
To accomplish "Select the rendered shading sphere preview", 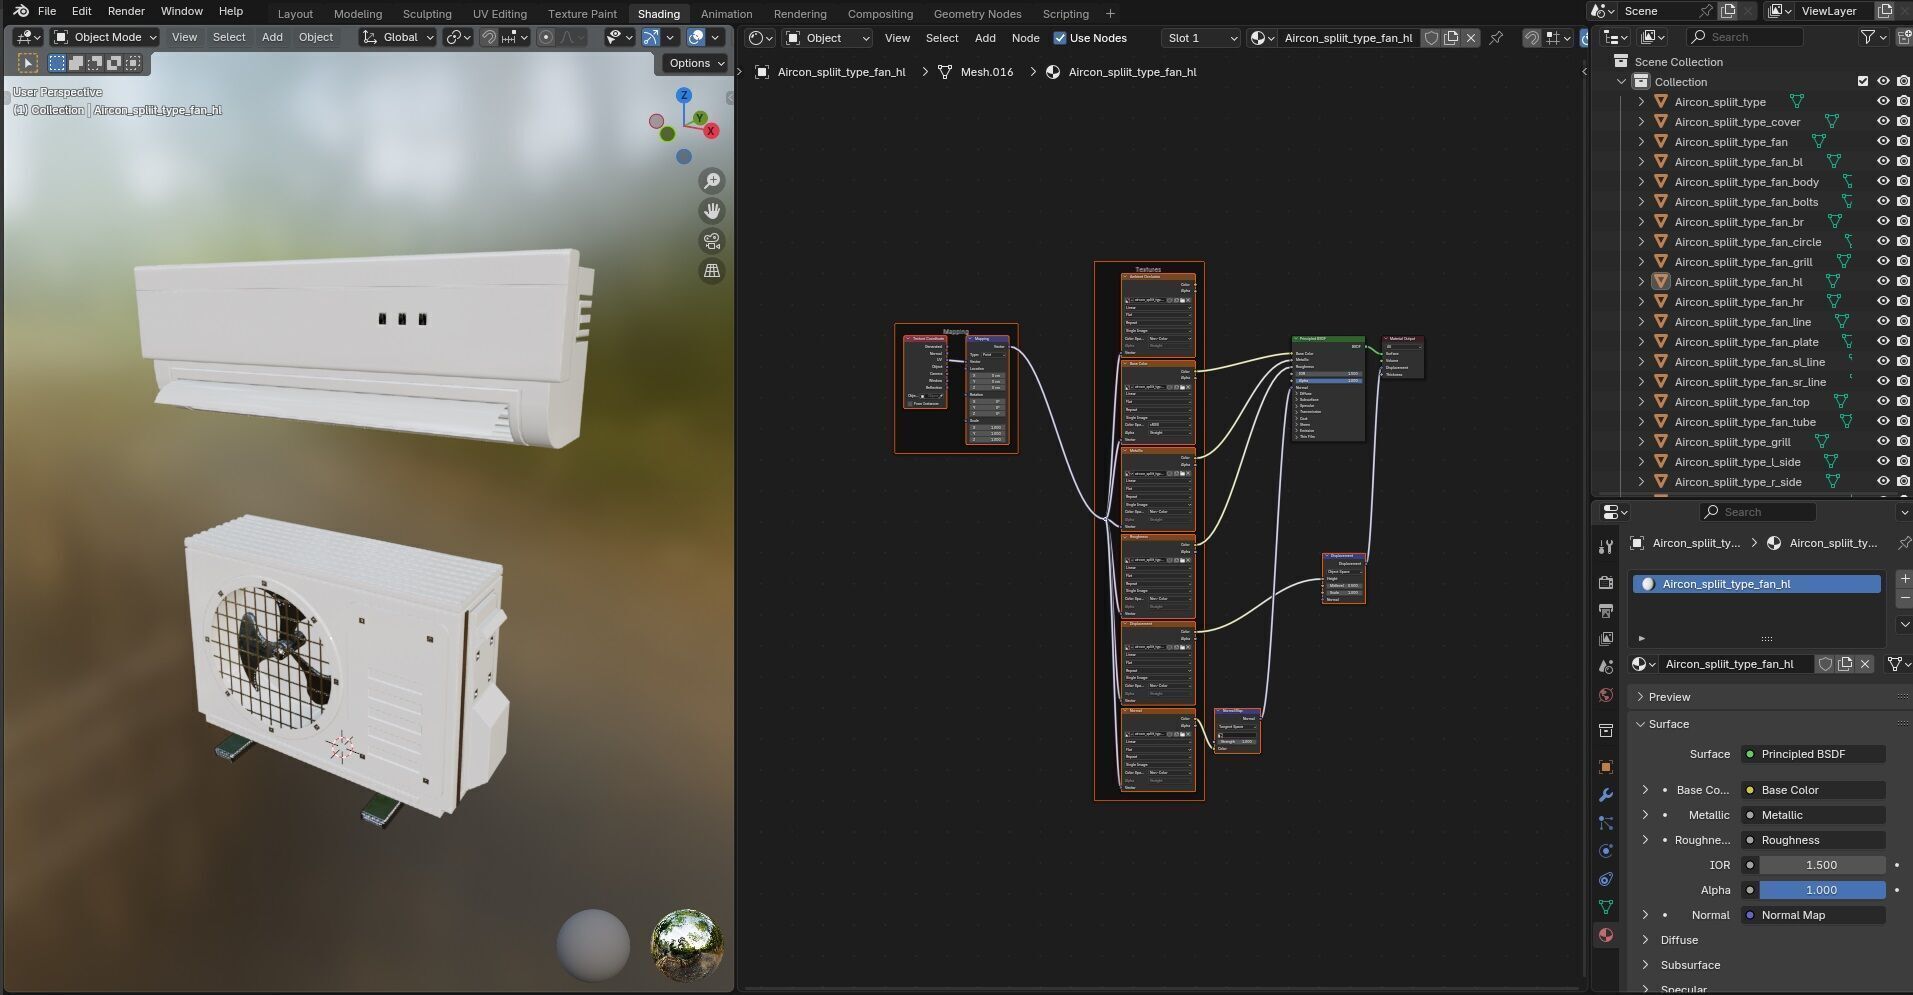I will tap(687, 944).
